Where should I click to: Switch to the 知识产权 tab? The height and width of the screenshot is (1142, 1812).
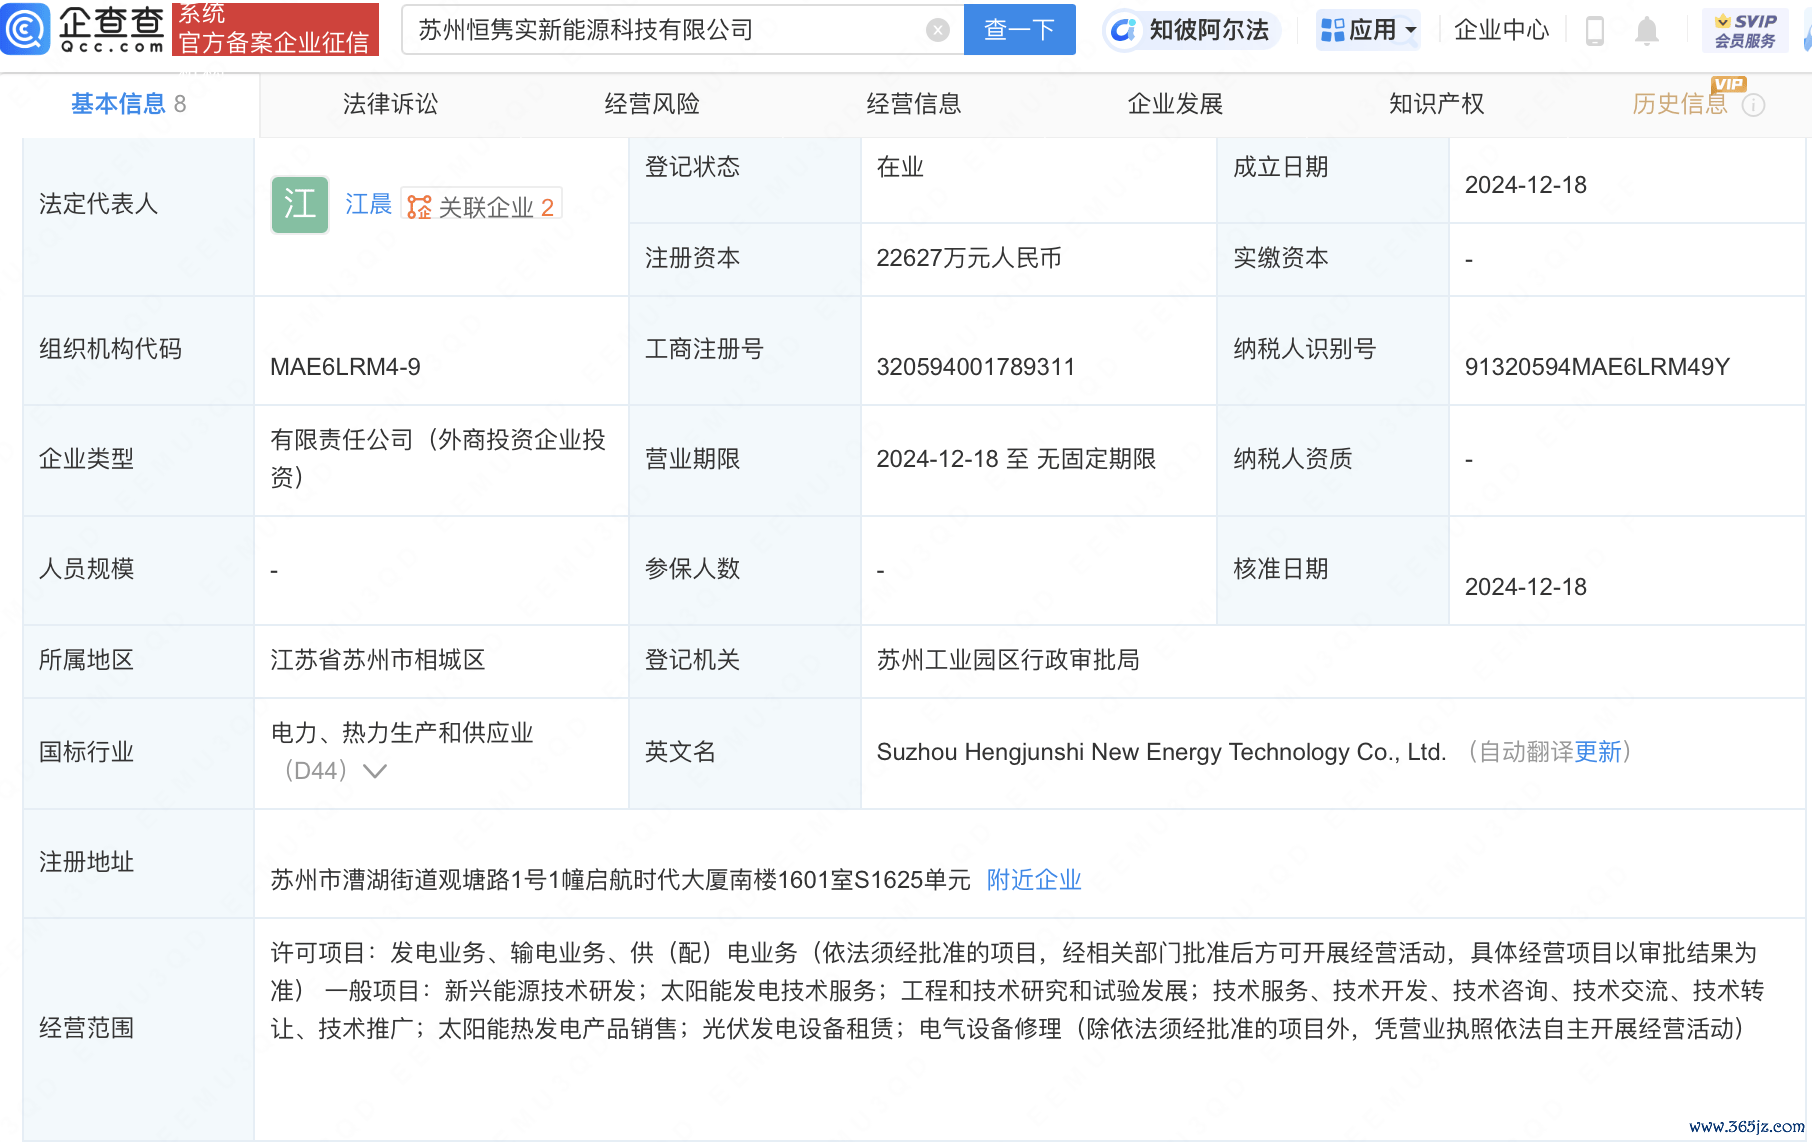coord(1437,104)
